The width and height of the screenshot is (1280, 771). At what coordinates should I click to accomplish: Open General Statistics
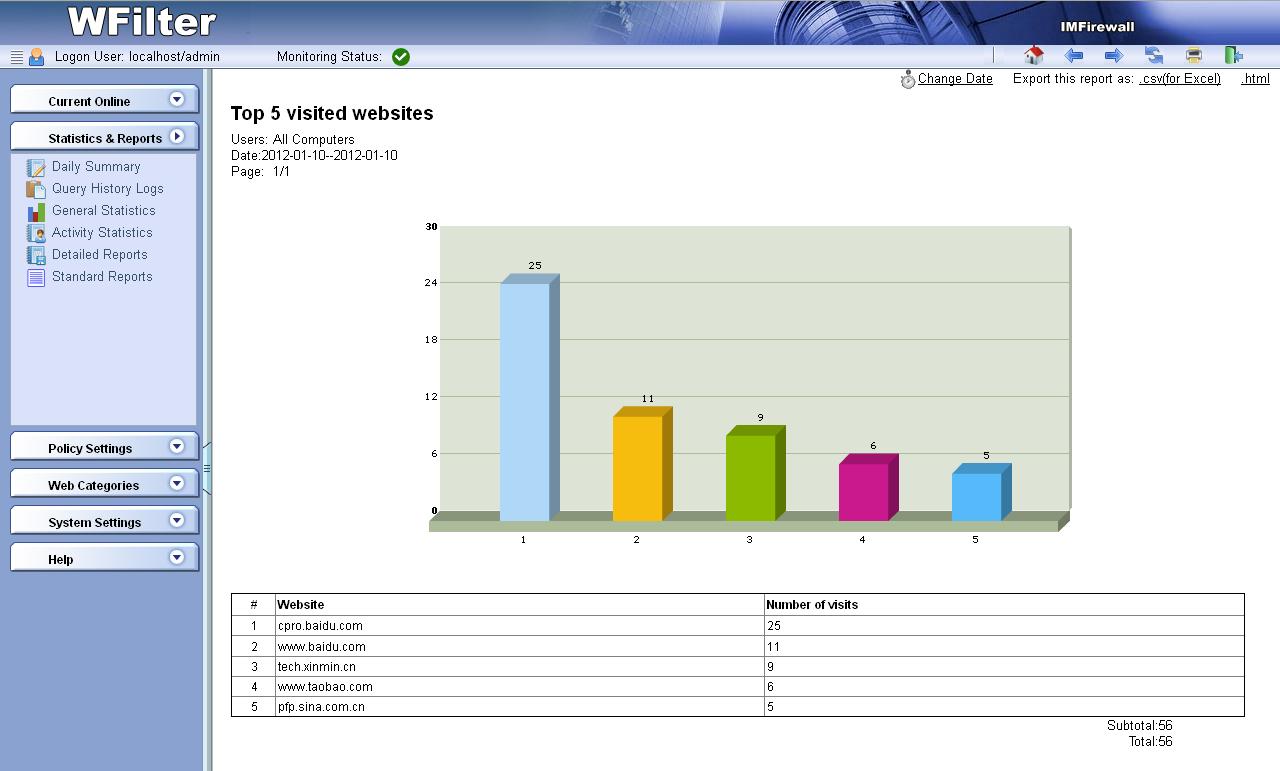pyautogui.click(x=103, y=211)
